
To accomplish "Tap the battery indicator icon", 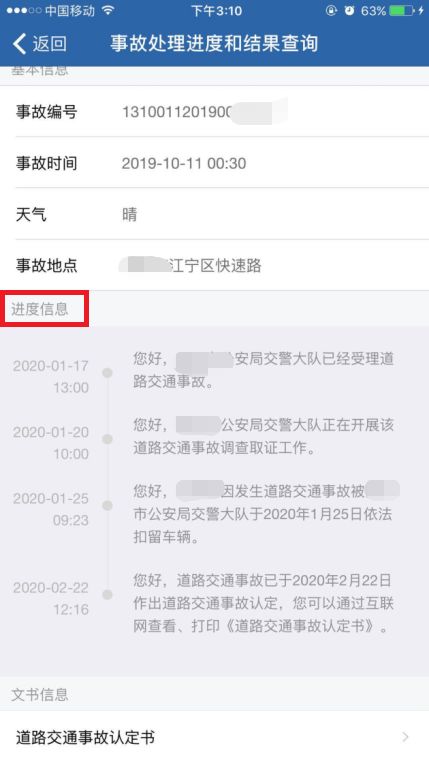I will click(x=402, y=10).
